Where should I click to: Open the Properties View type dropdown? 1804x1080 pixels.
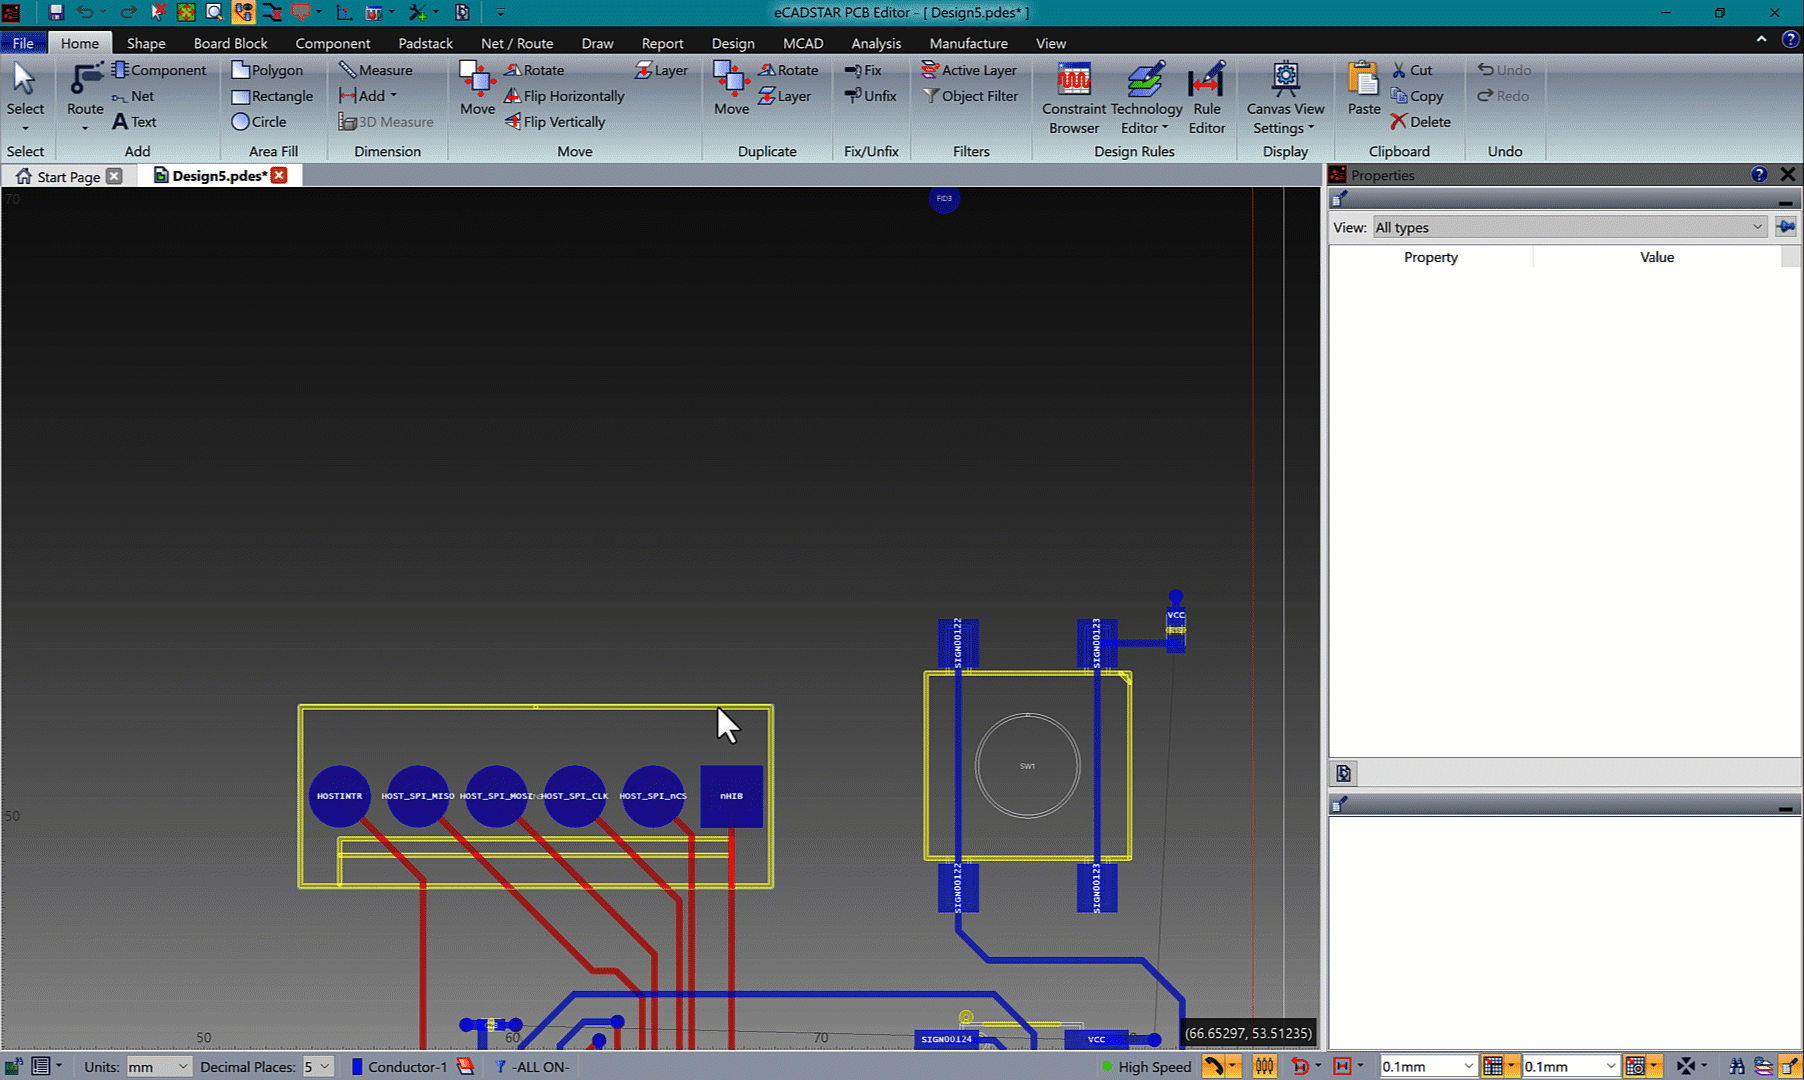pos(1569,227)
